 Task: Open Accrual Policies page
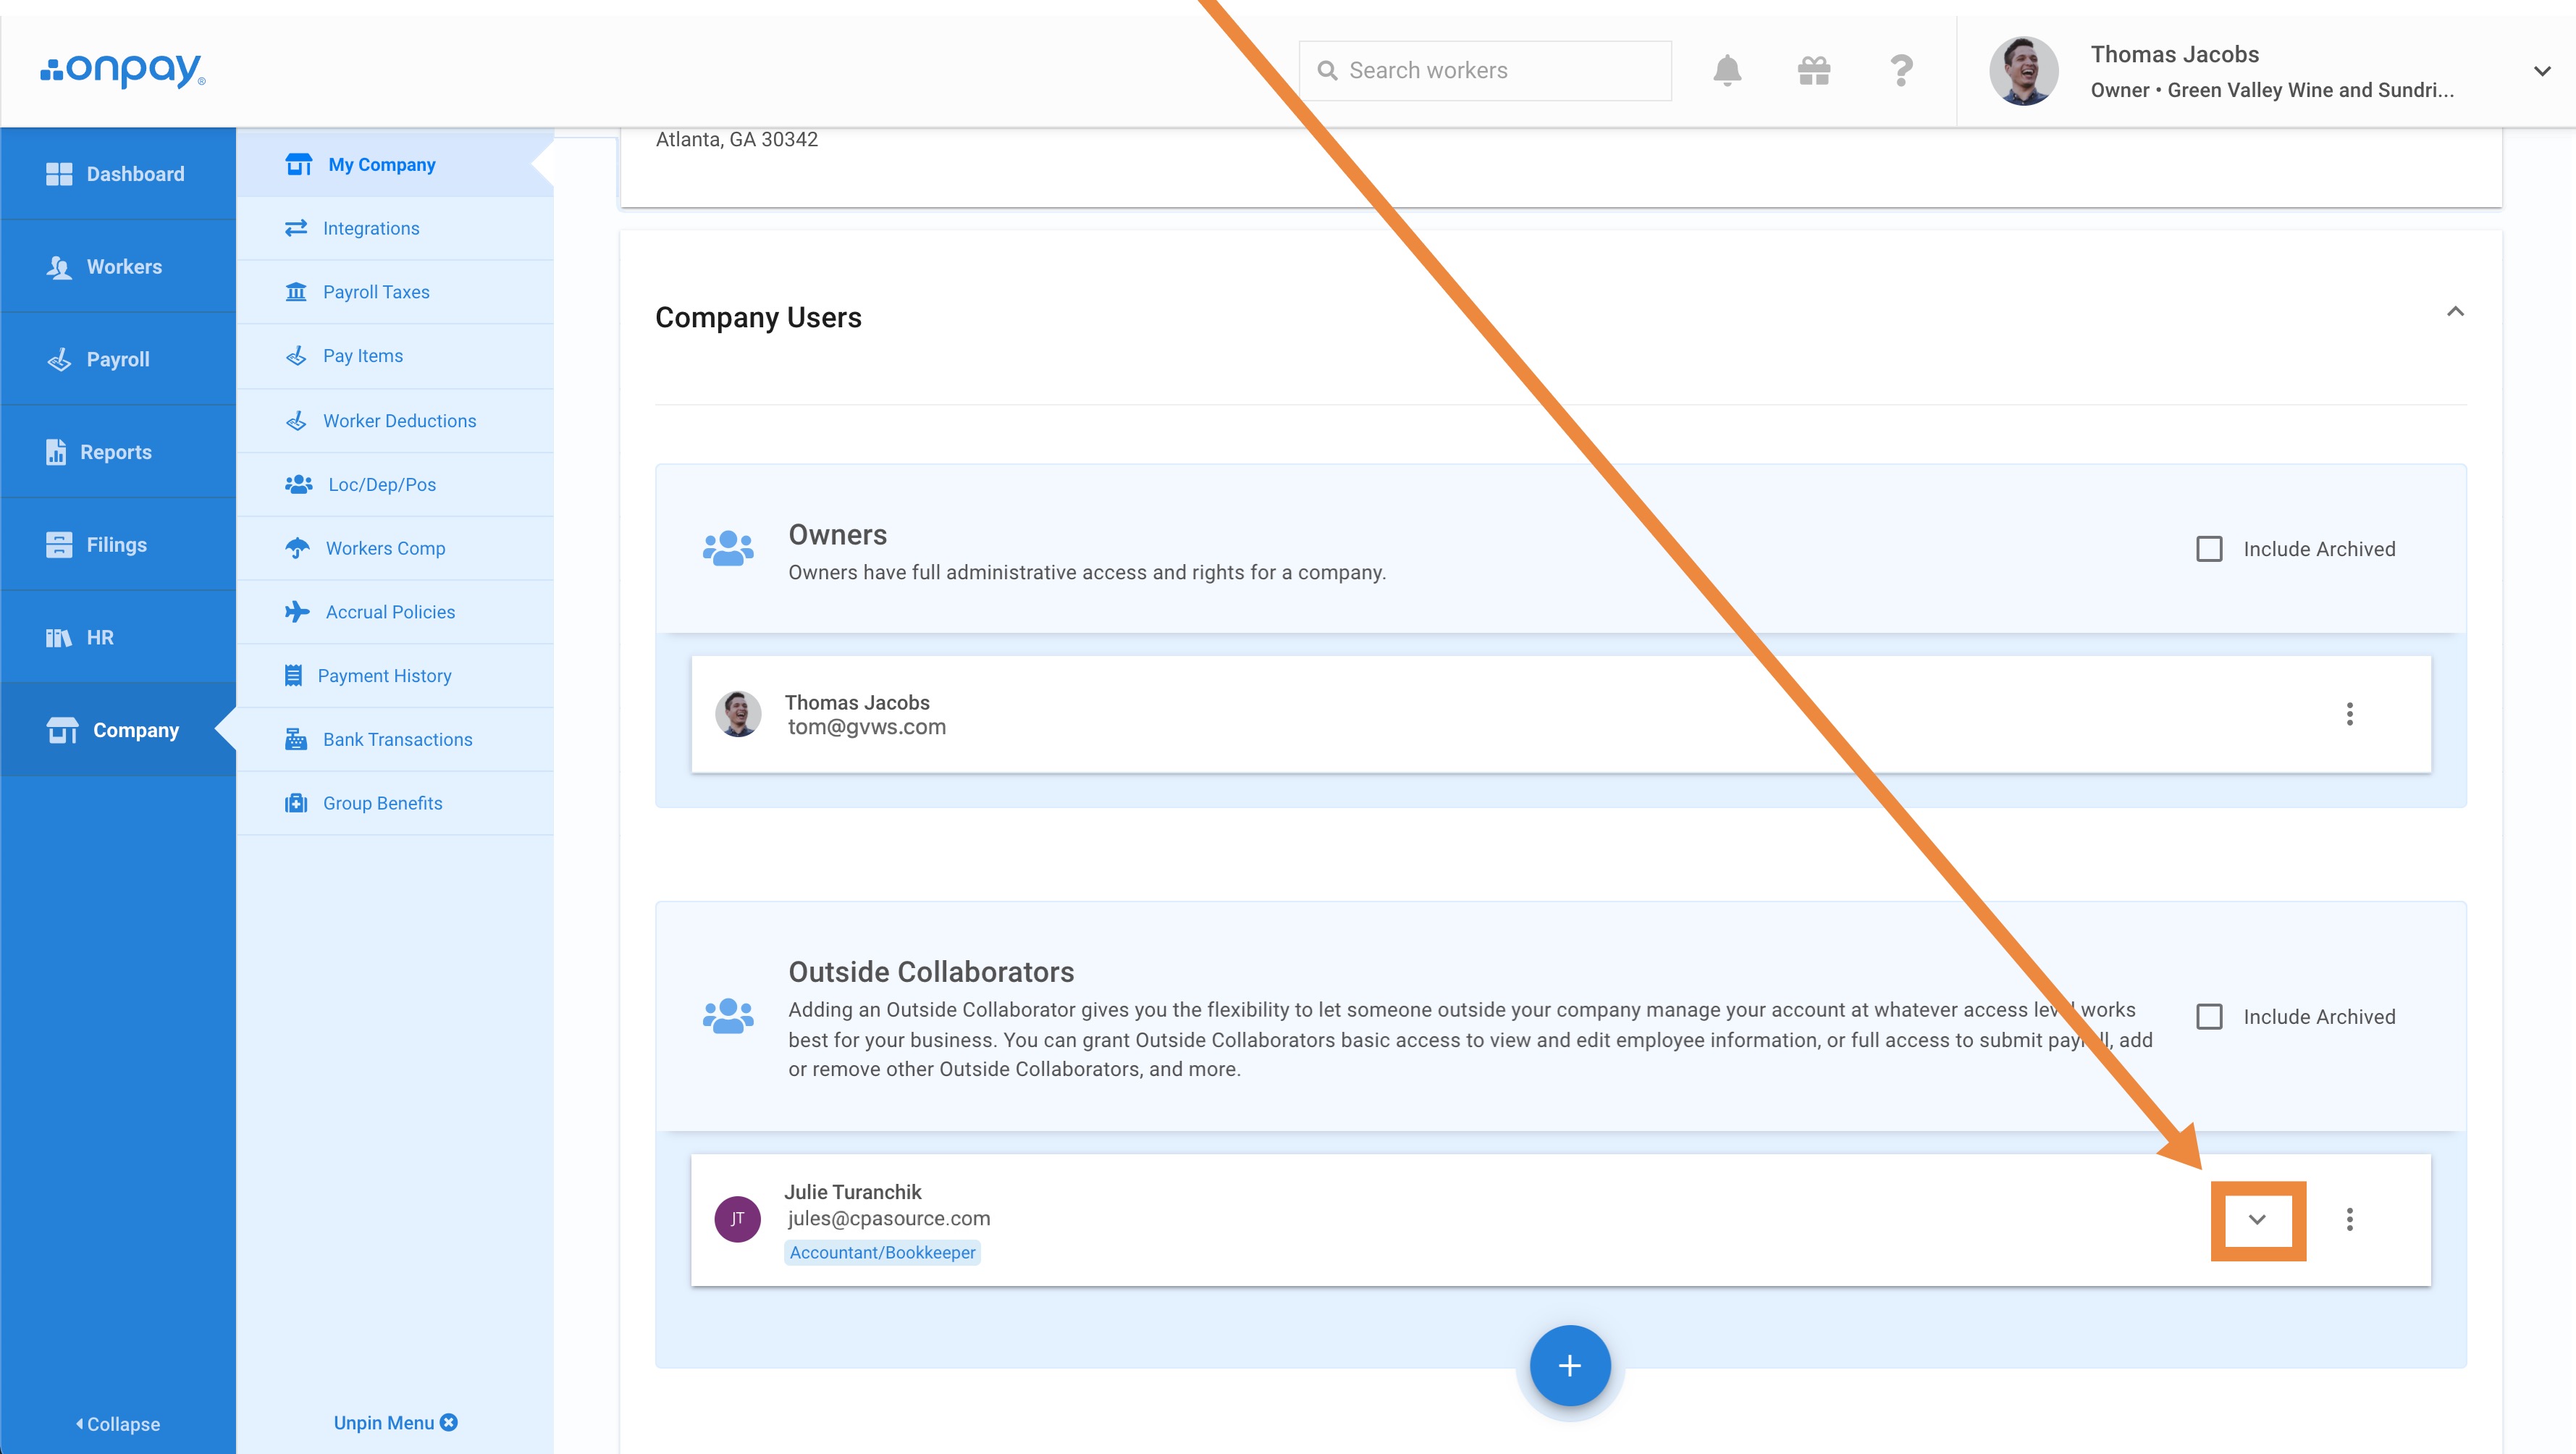coord(395,612)
